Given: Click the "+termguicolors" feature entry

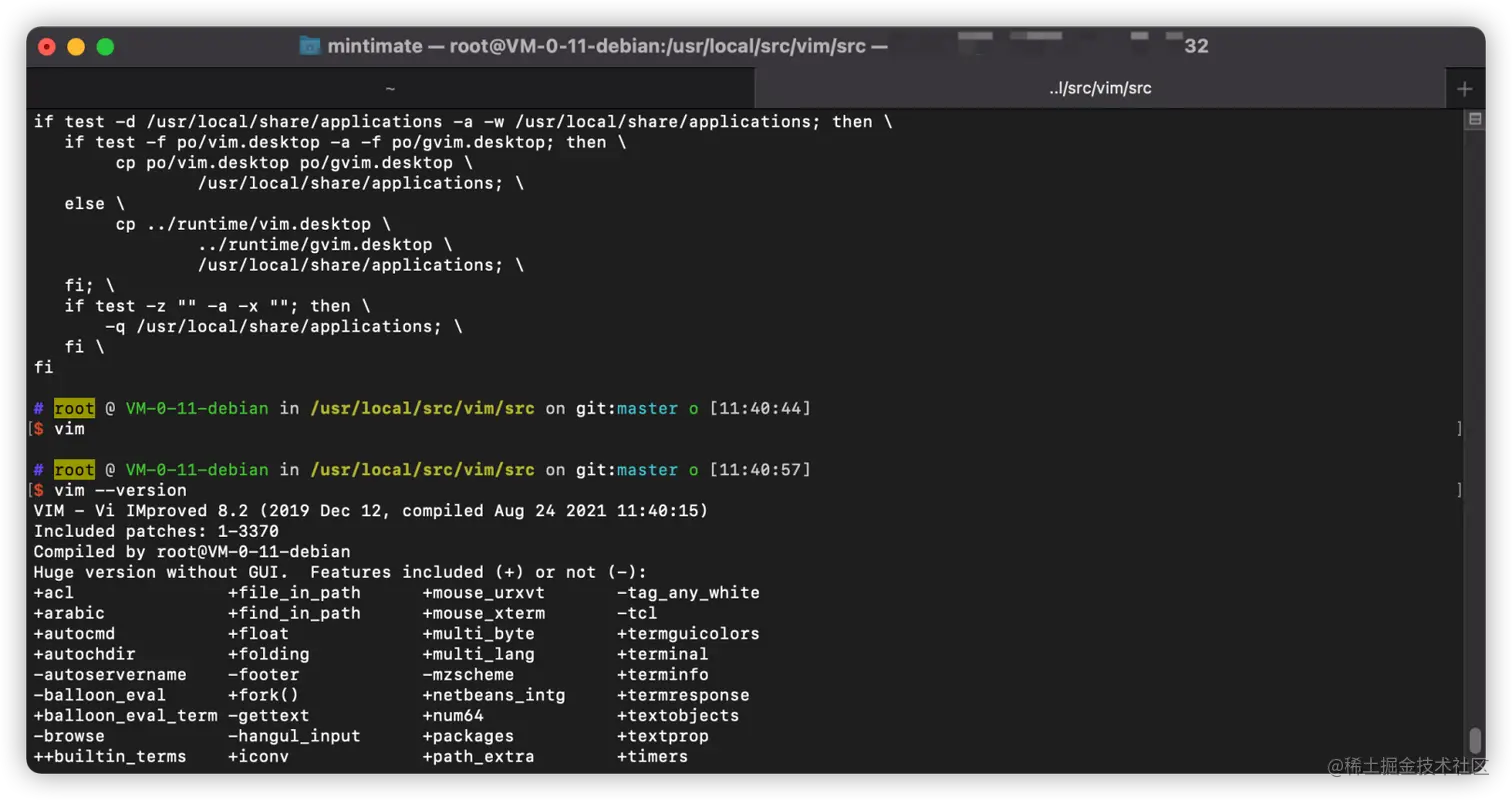Looking at the screenshot, I should point(688,634).
